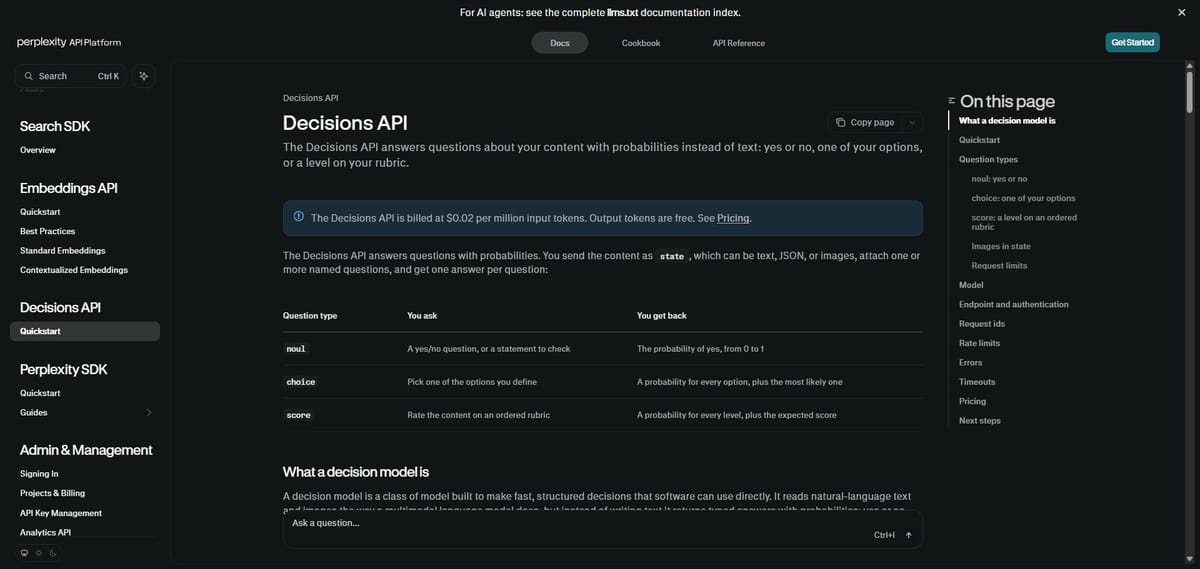Select the system theme monitor icon
This screenshot has width=1200, height=569.
[24, 553]
